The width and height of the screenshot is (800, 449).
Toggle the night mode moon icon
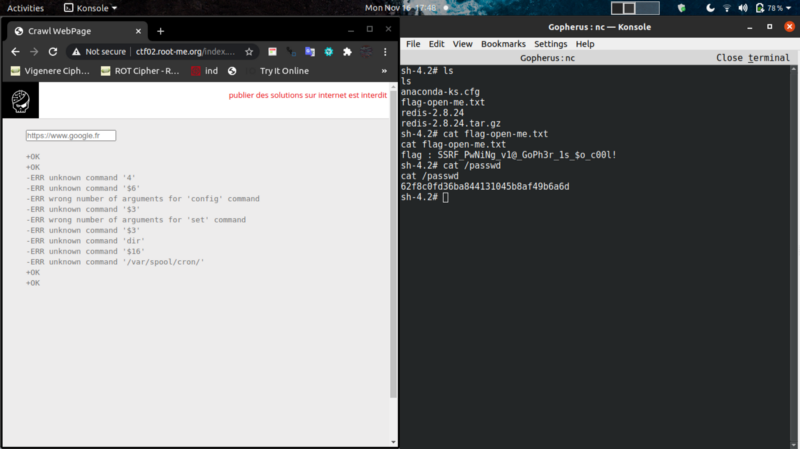[x=710, y=8]
